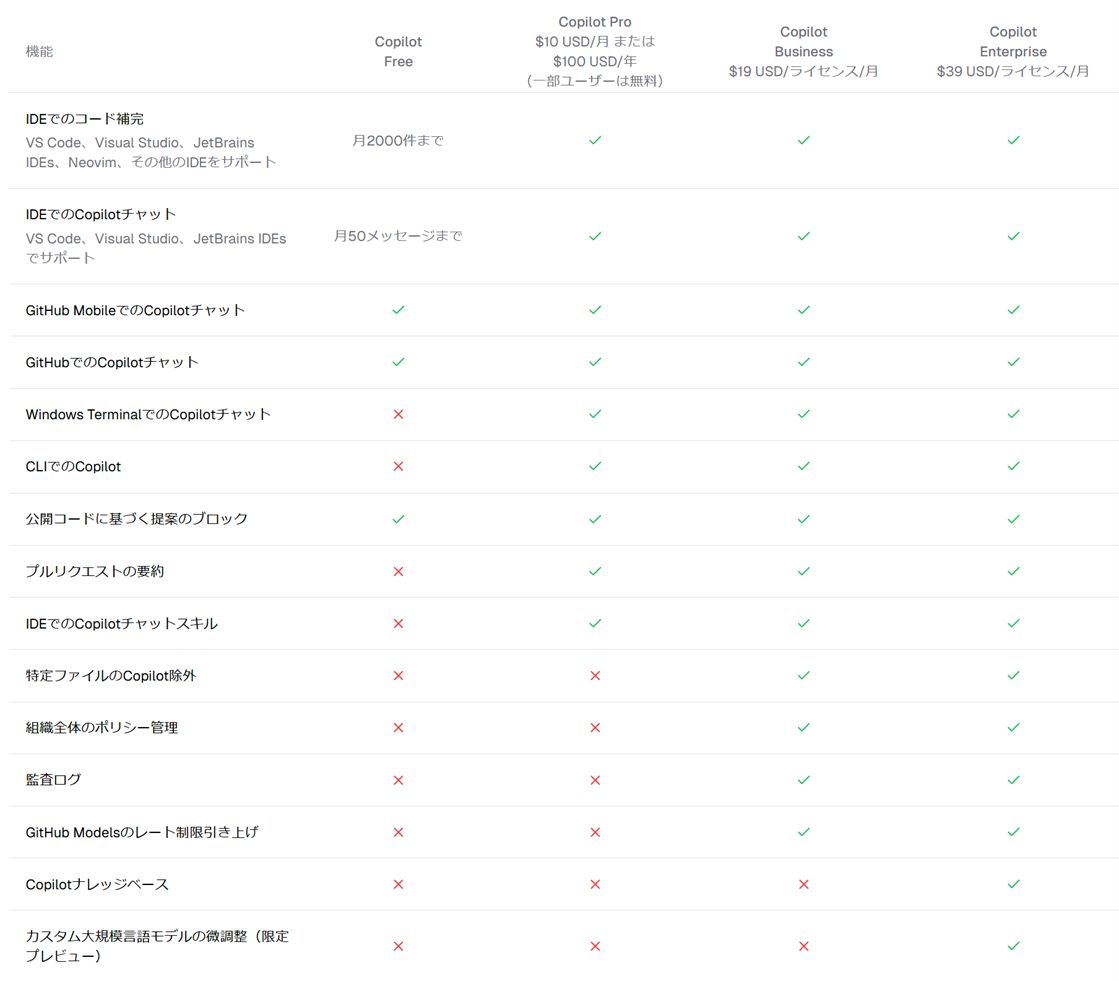The height and width of the screenshot is (981, 1119).
Task: Click the 'Copilotナレッジベース' row label
Action: pos(98,885)
